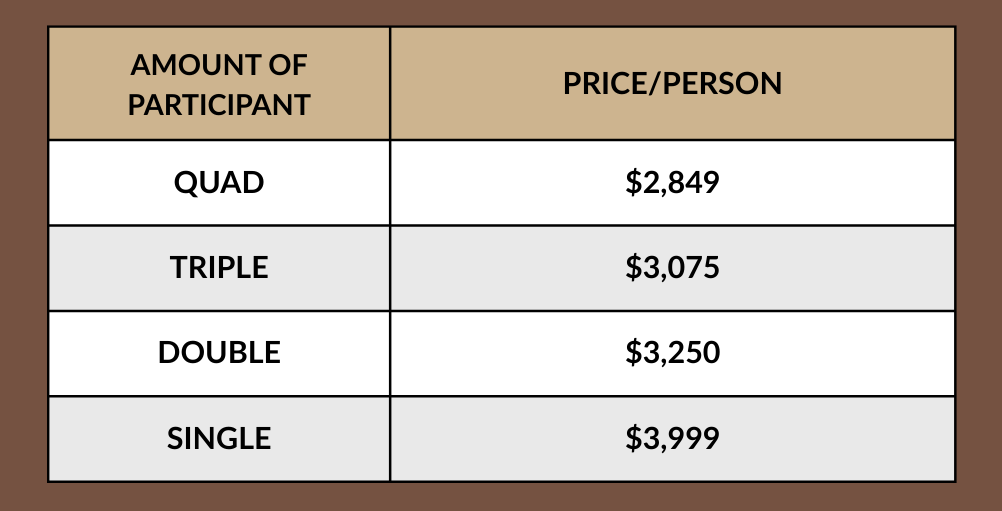Click the QUAD row label
The width and height of the screenshot is (1002, 511).
click(219, 183)
